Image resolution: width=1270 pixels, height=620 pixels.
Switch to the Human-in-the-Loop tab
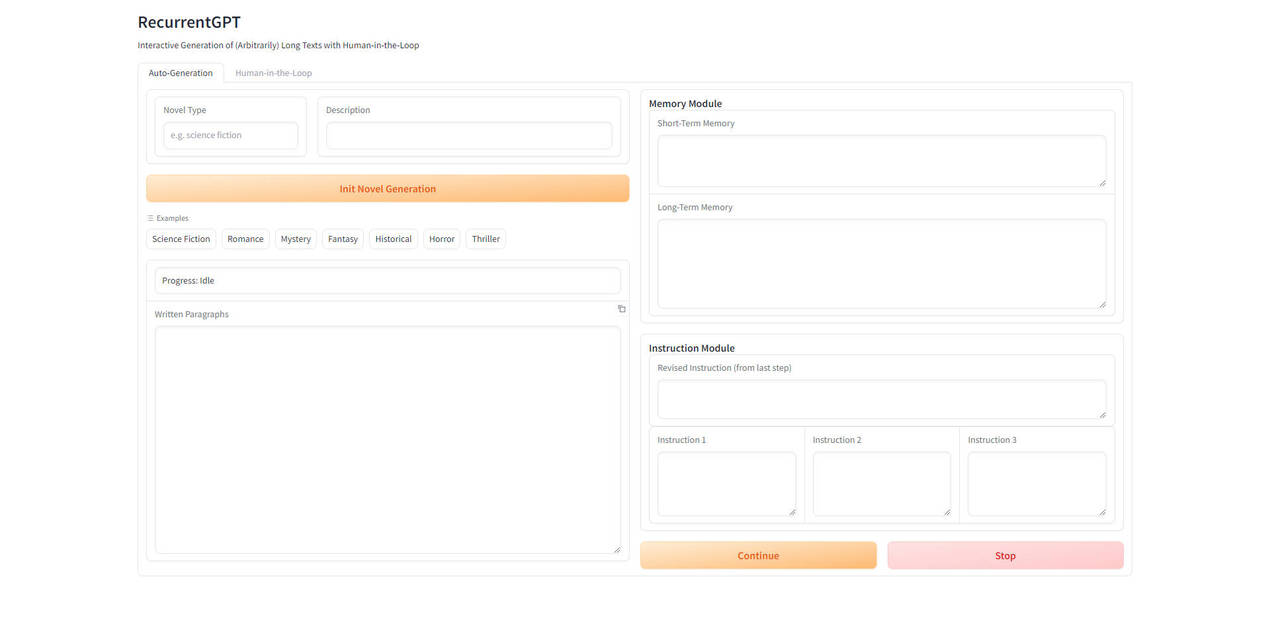click(x=273, y=73)
